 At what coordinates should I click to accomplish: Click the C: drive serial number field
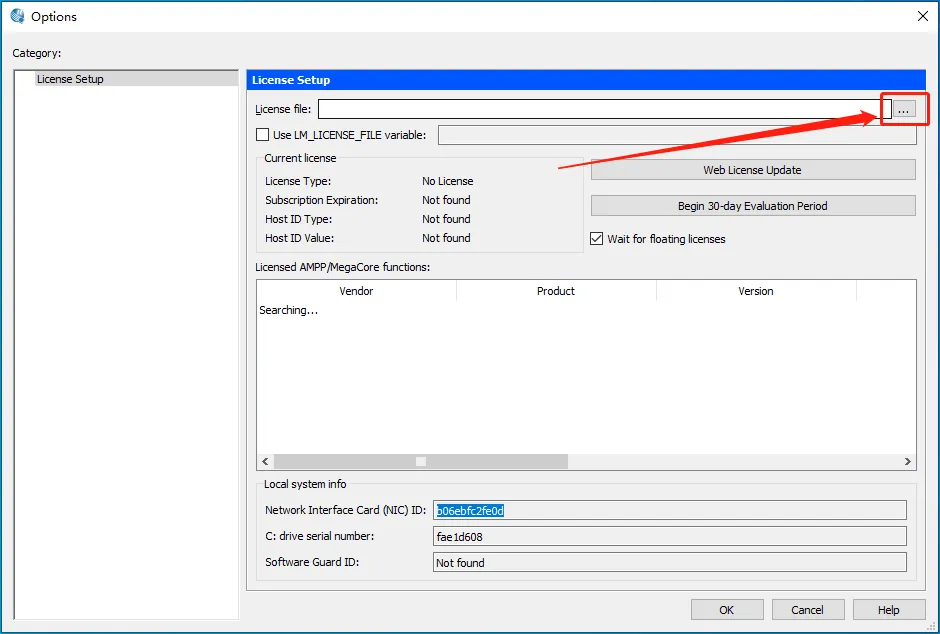670,536
